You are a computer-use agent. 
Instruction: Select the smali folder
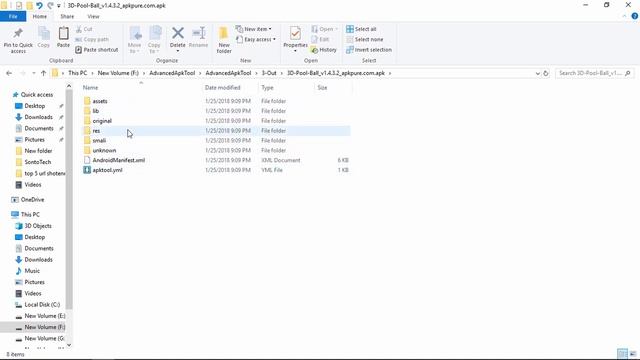click(x=99, y=140)
